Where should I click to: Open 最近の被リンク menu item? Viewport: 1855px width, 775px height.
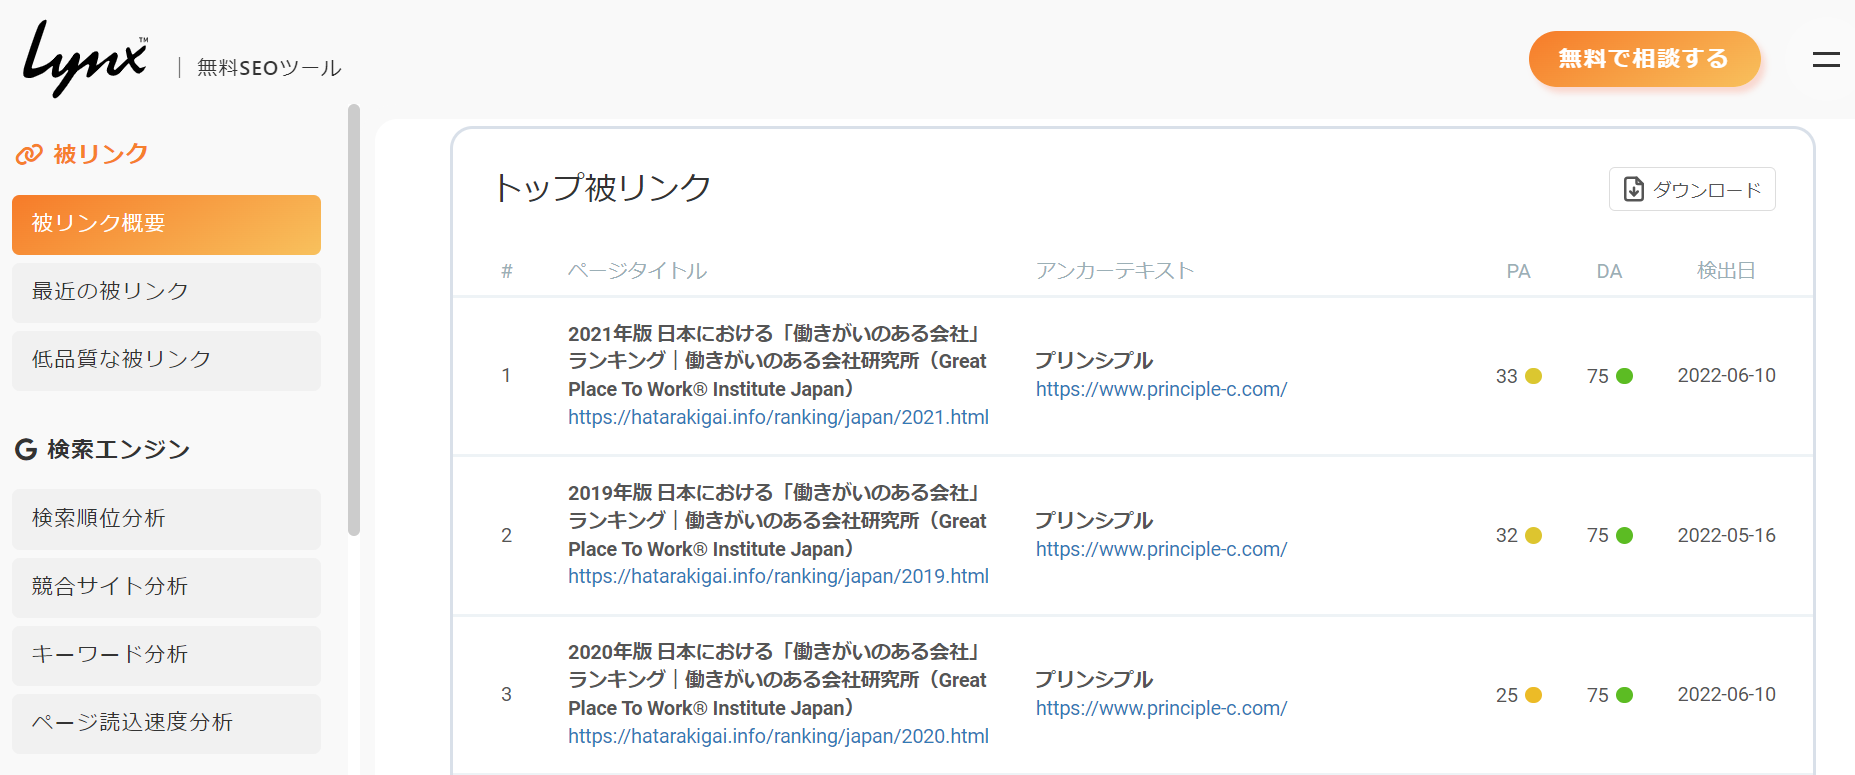[x=166, y=292]
